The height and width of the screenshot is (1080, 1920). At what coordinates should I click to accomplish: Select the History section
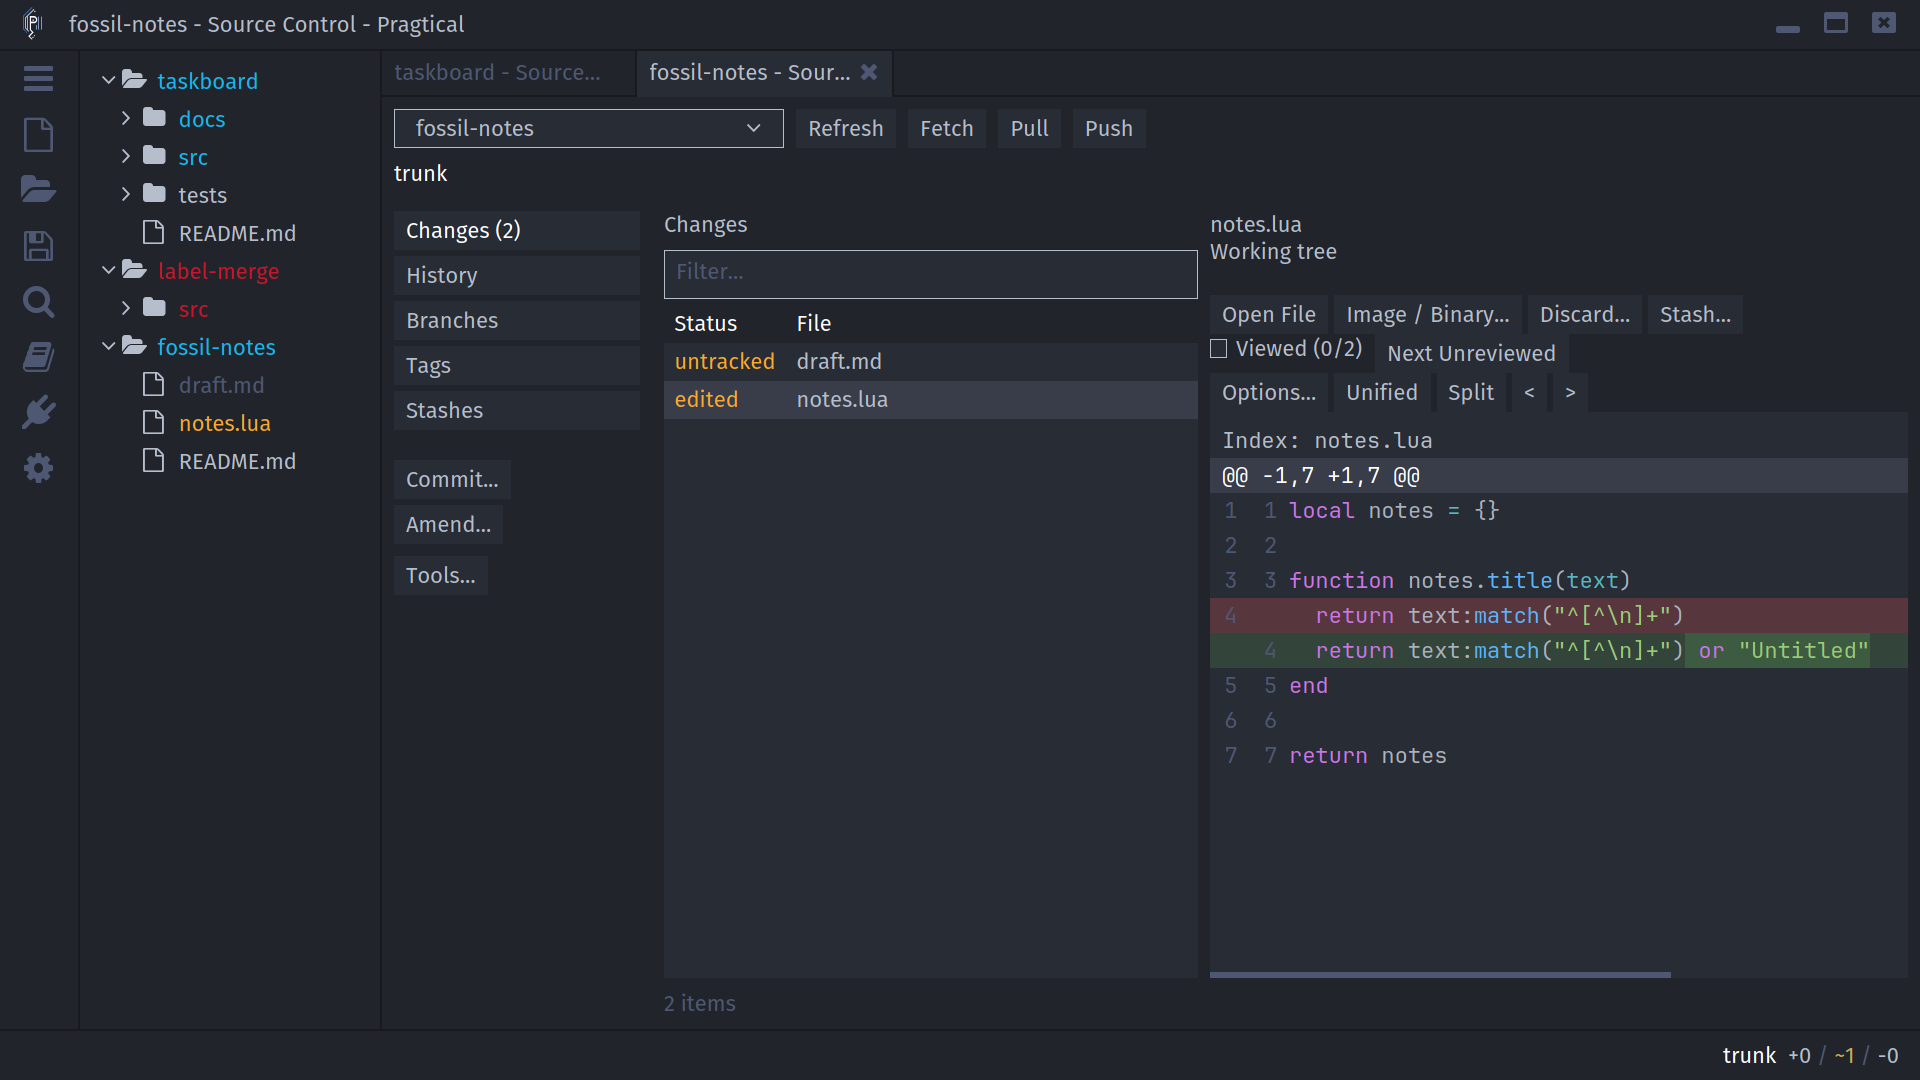(x=516, y=275)
